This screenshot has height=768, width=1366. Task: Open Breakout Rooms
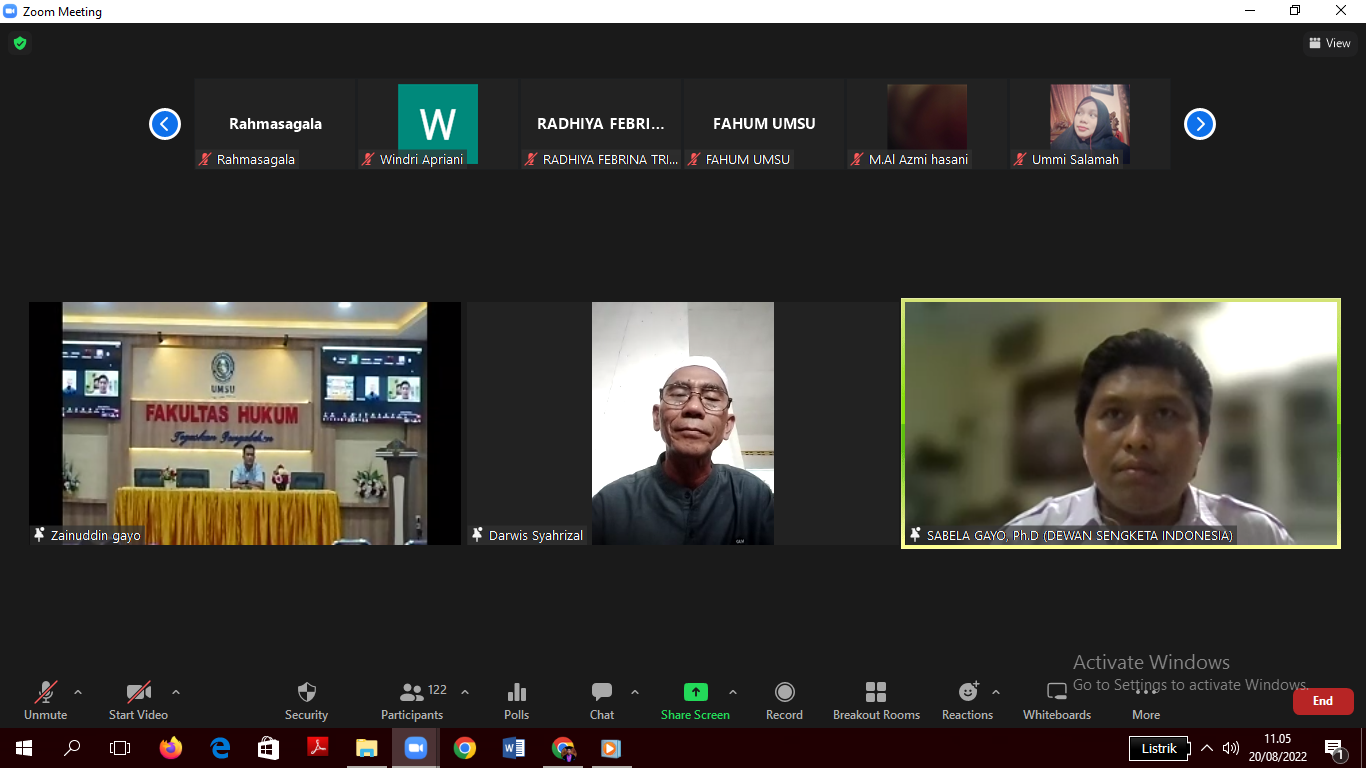coord(876,700)
